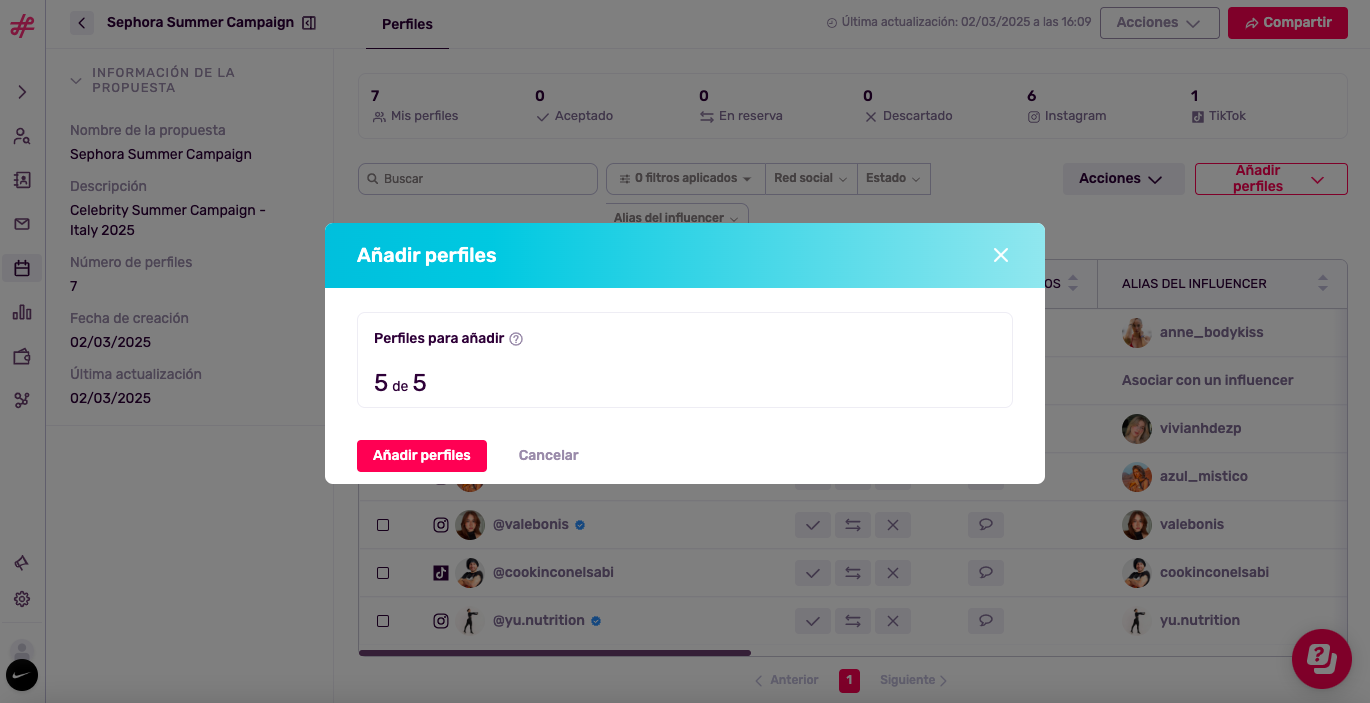Image resolution: width=1370 pixels, height=703 pixels.
Task: Tick the checkbox for @valebonis
Action: (x=383, y=525)
